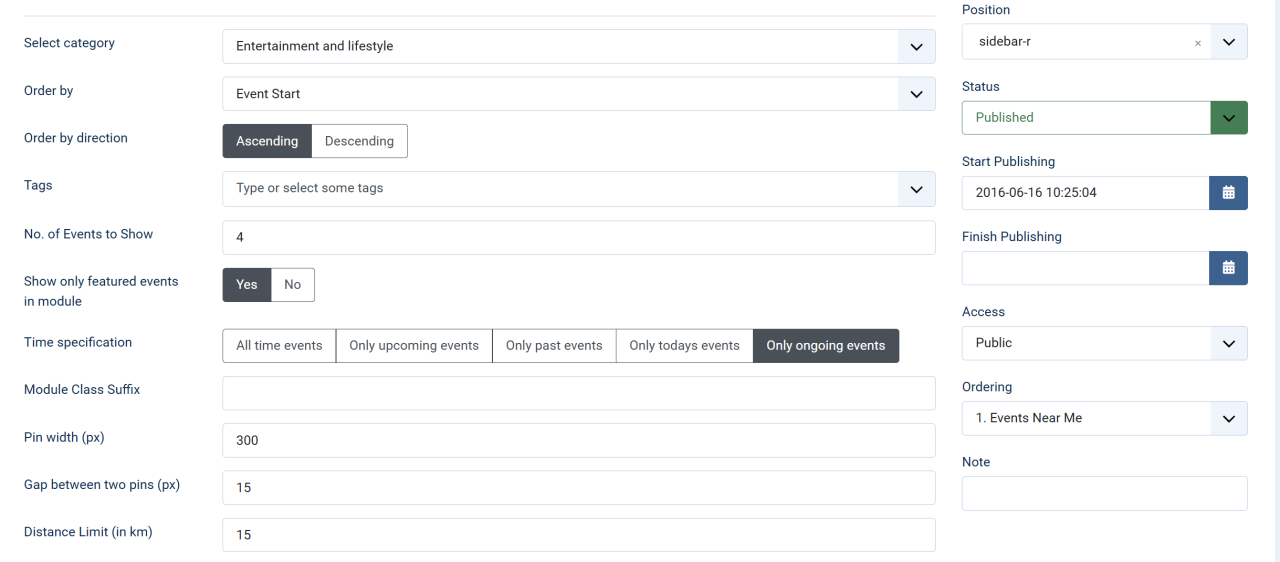Click the green Status dropdown arrow
The height and width of the screenshot is (562, 1280).
1229,118
